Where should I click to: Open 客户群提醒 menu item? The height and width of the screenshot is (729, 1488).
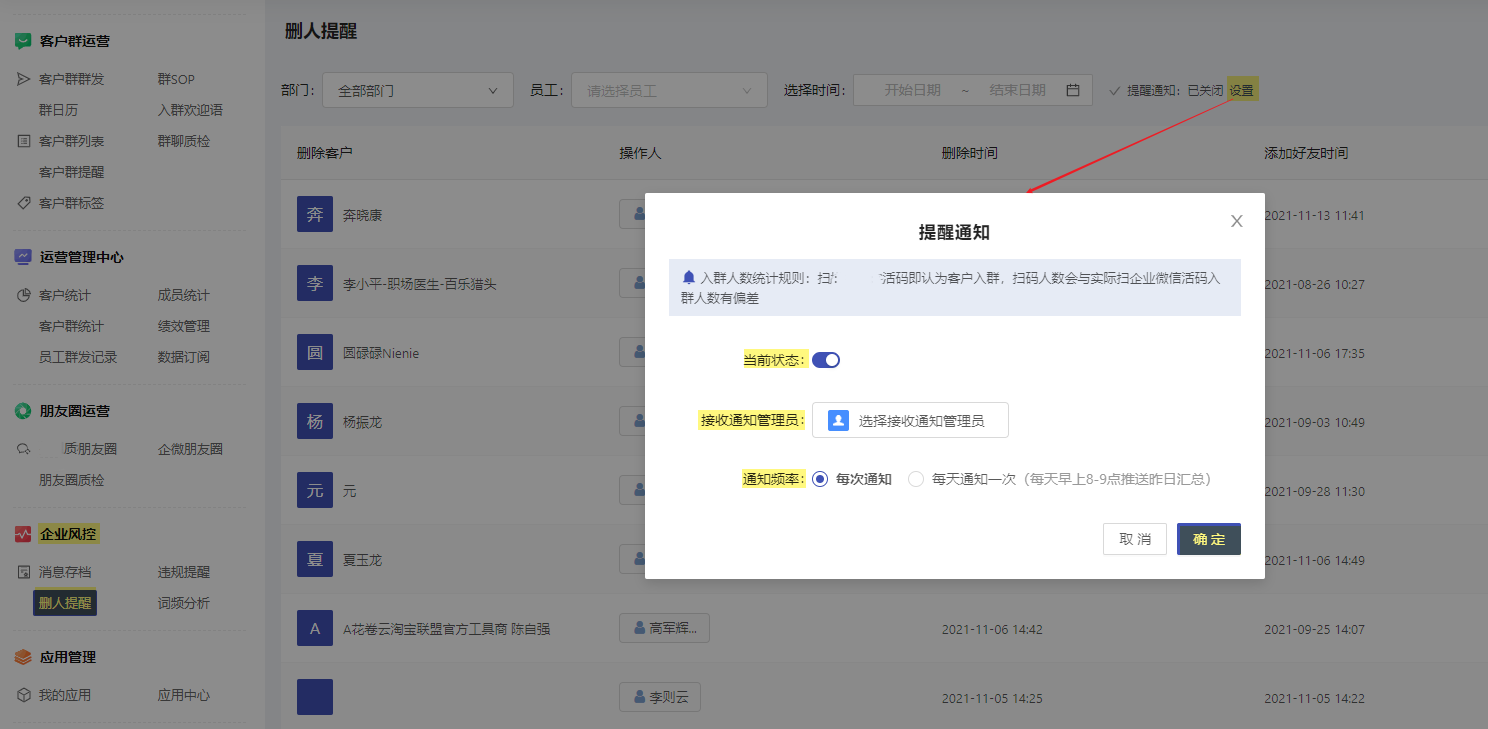71,172
